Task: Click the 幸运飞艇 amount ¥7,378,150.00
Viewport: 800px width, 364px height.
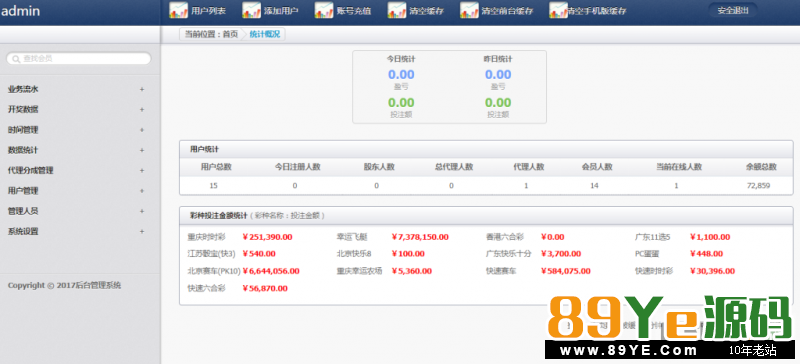Action: [x=420, y=237]
